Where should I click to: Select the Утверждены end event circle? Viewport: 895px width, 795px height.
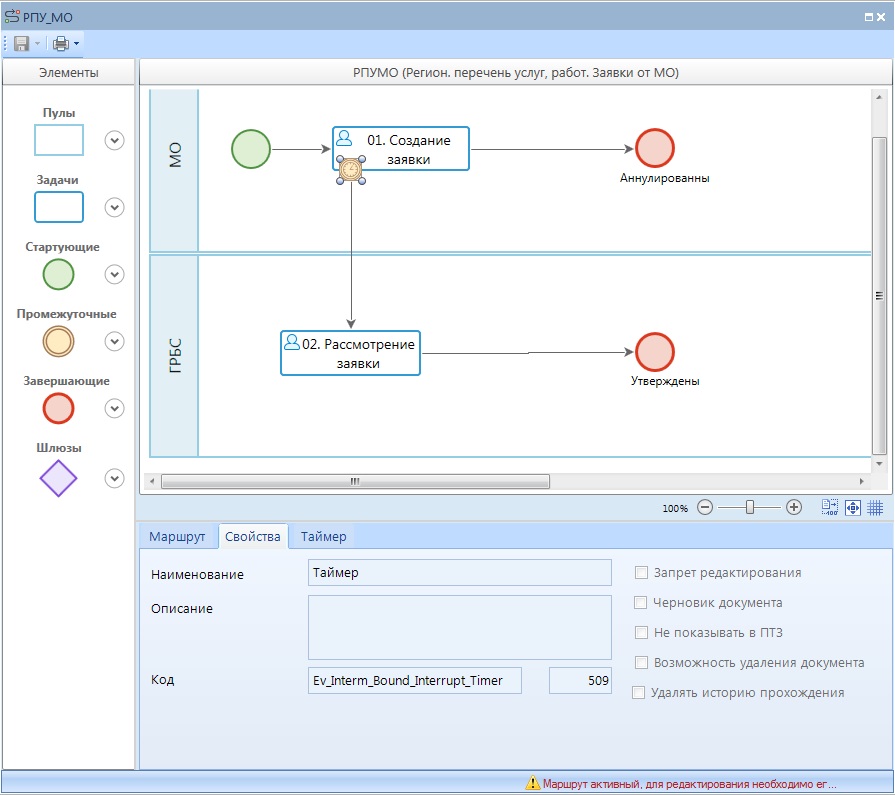[655, 352]
